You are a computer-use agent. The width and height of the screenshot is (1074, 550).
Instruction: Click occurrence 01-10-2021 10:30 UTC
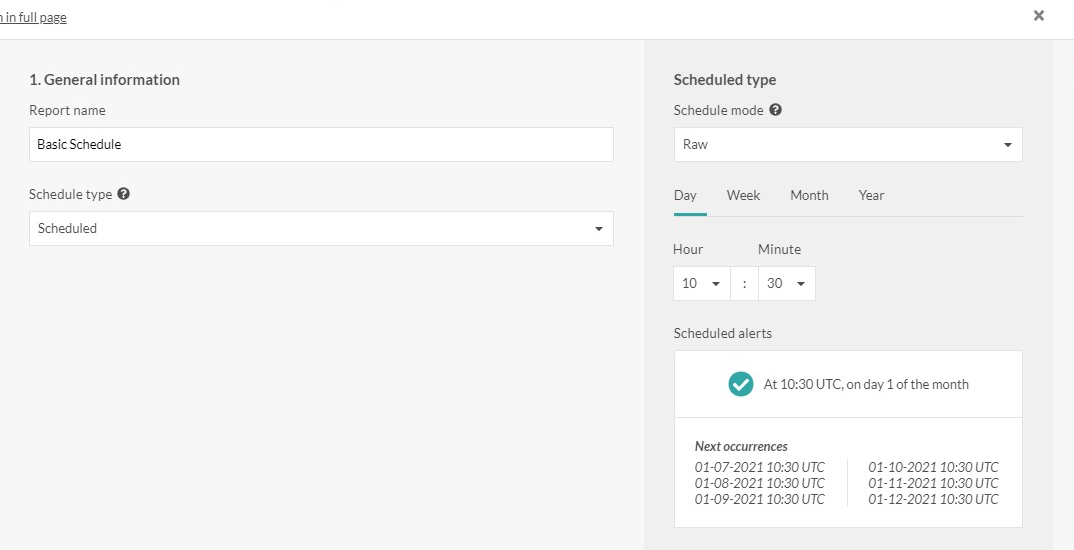(x=934, y=467)
